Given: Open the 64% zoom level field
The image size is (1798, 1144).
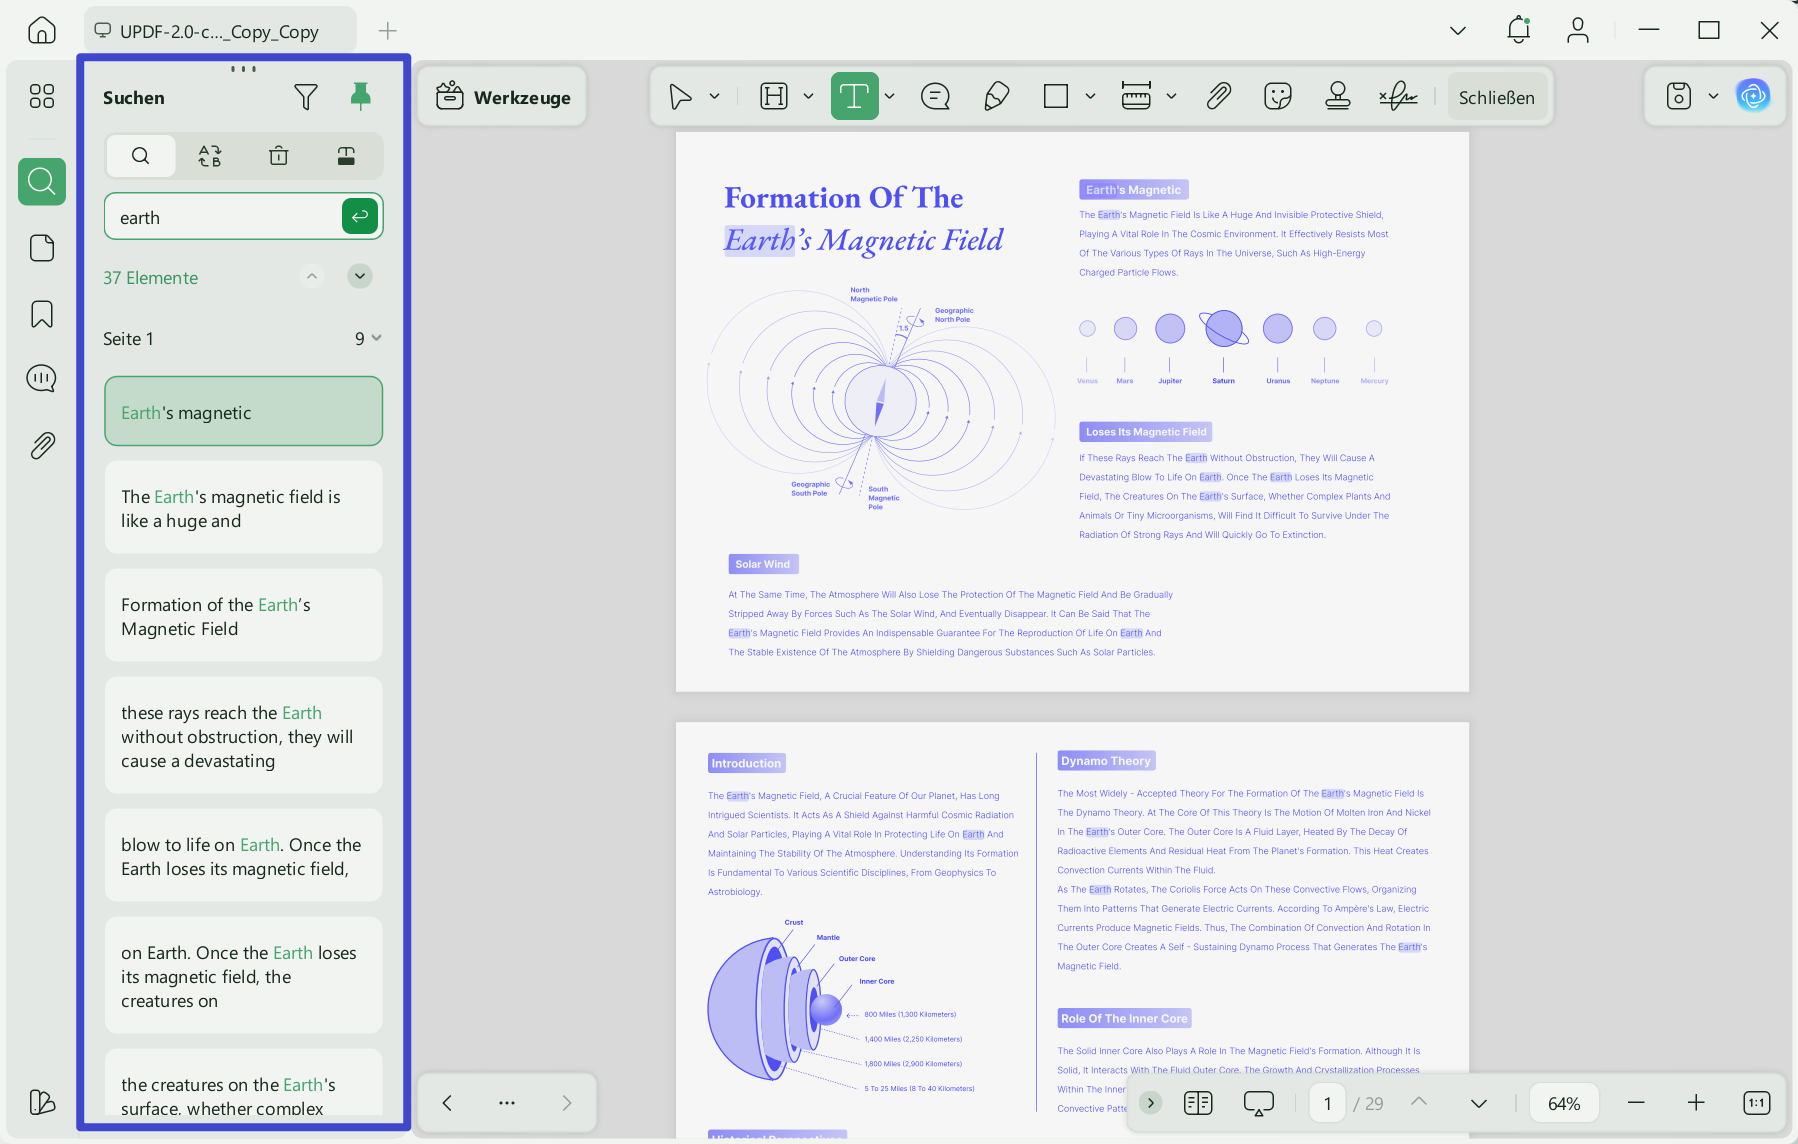Looking at the screenshot, I should click(x=1564, y=1103).
